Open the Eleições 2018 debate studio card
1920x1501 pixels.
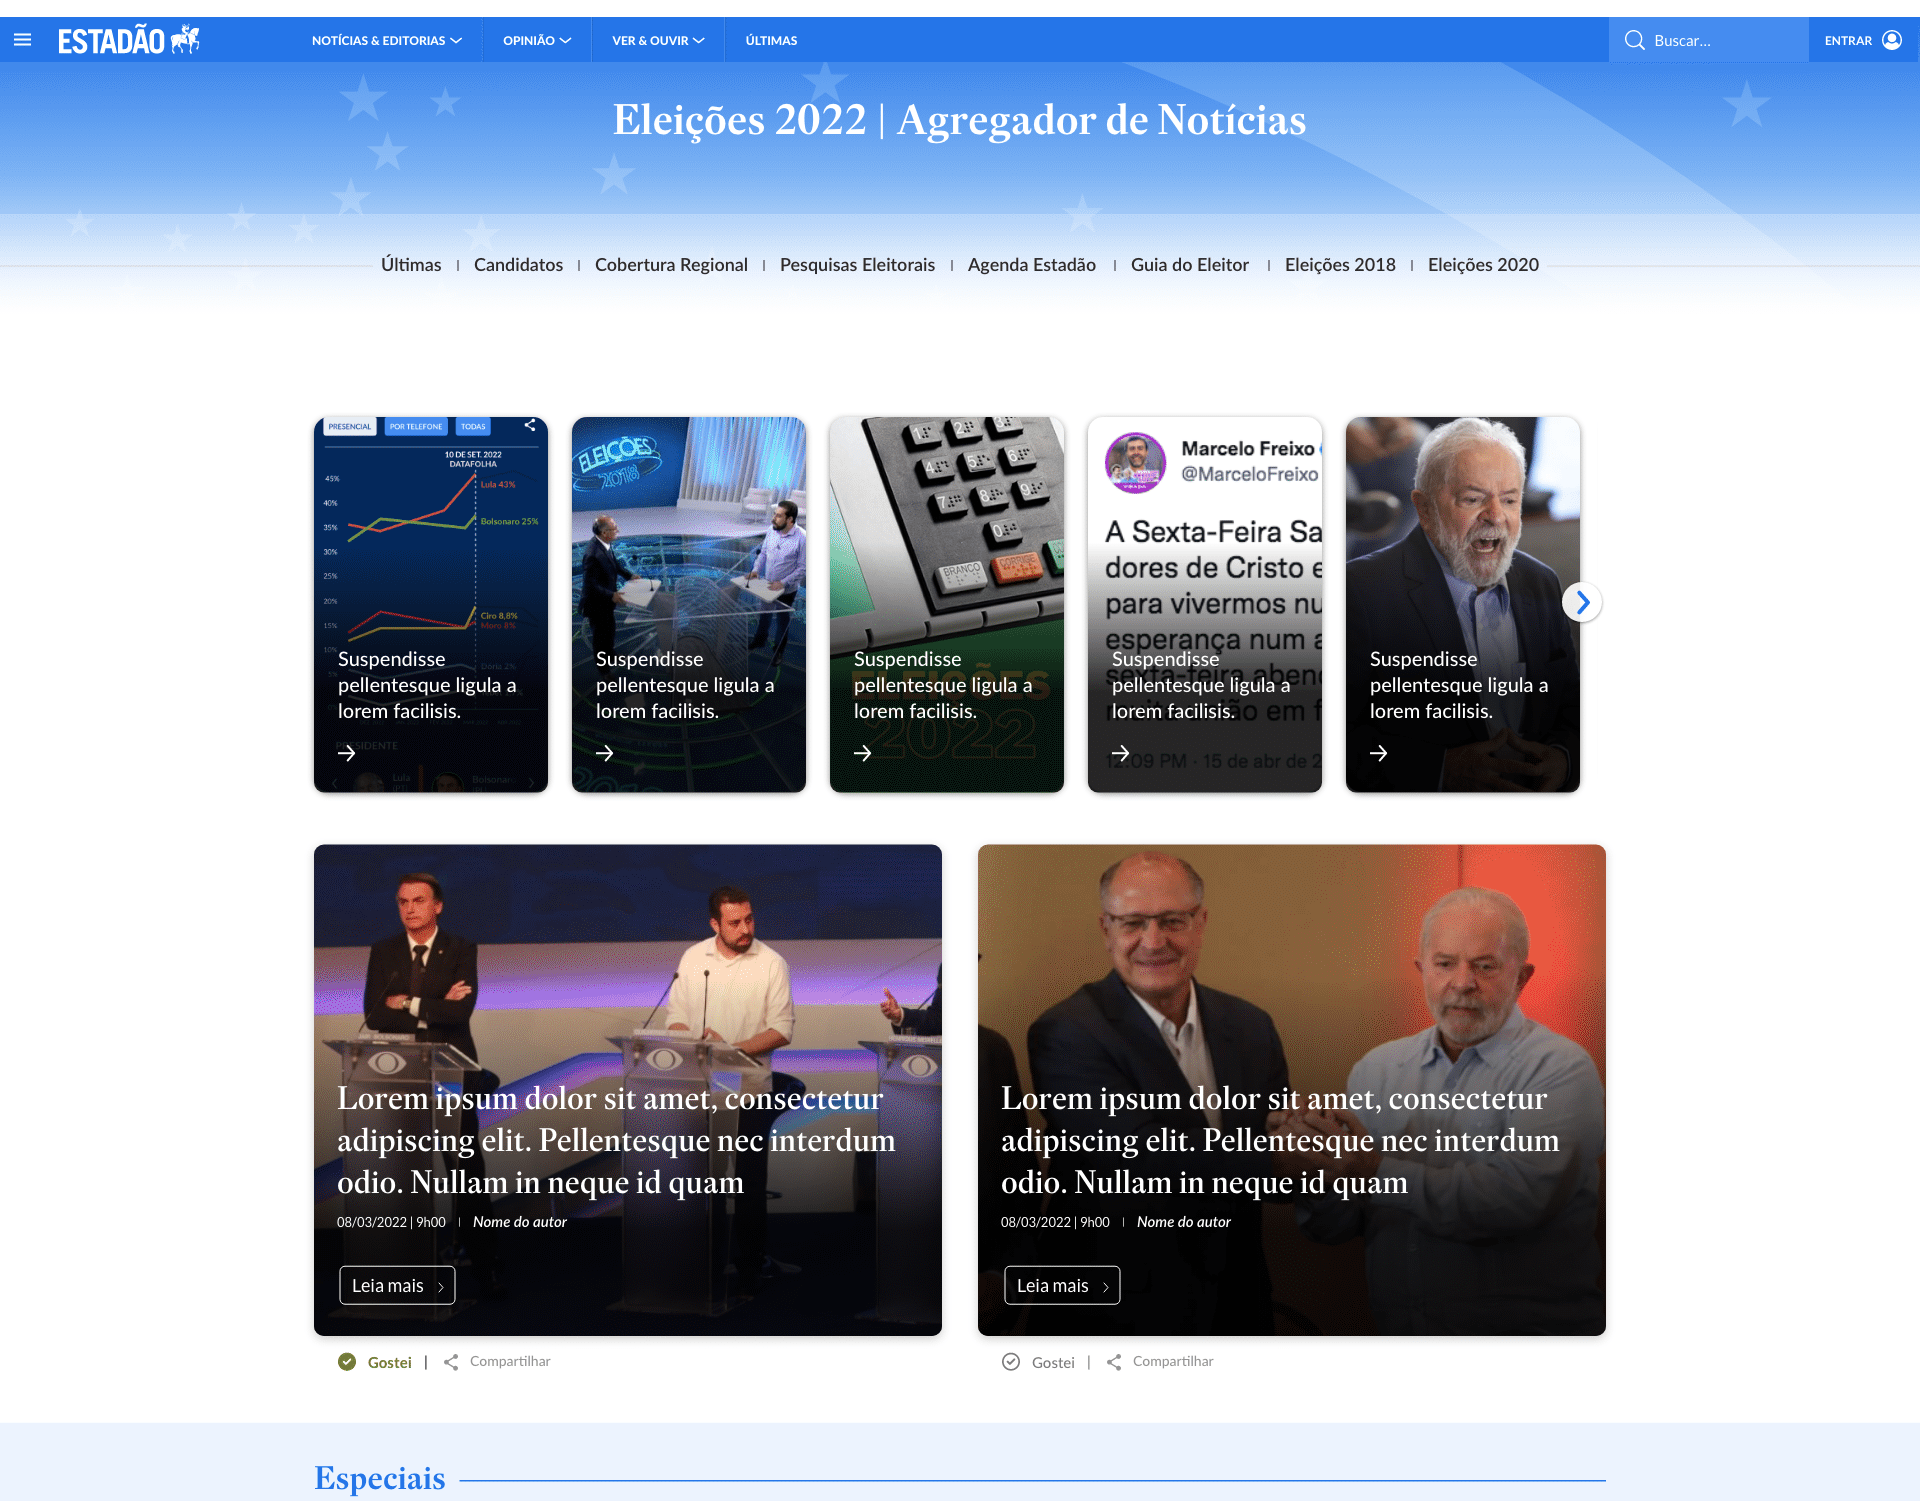coord(689,604)
